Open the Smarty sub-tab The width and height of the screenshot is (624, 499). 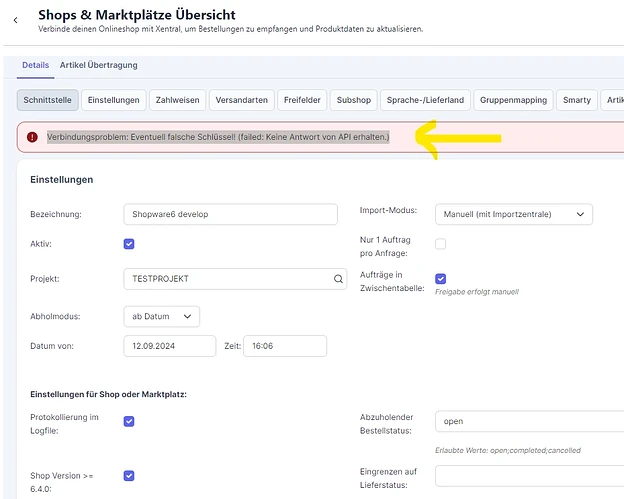577,100
